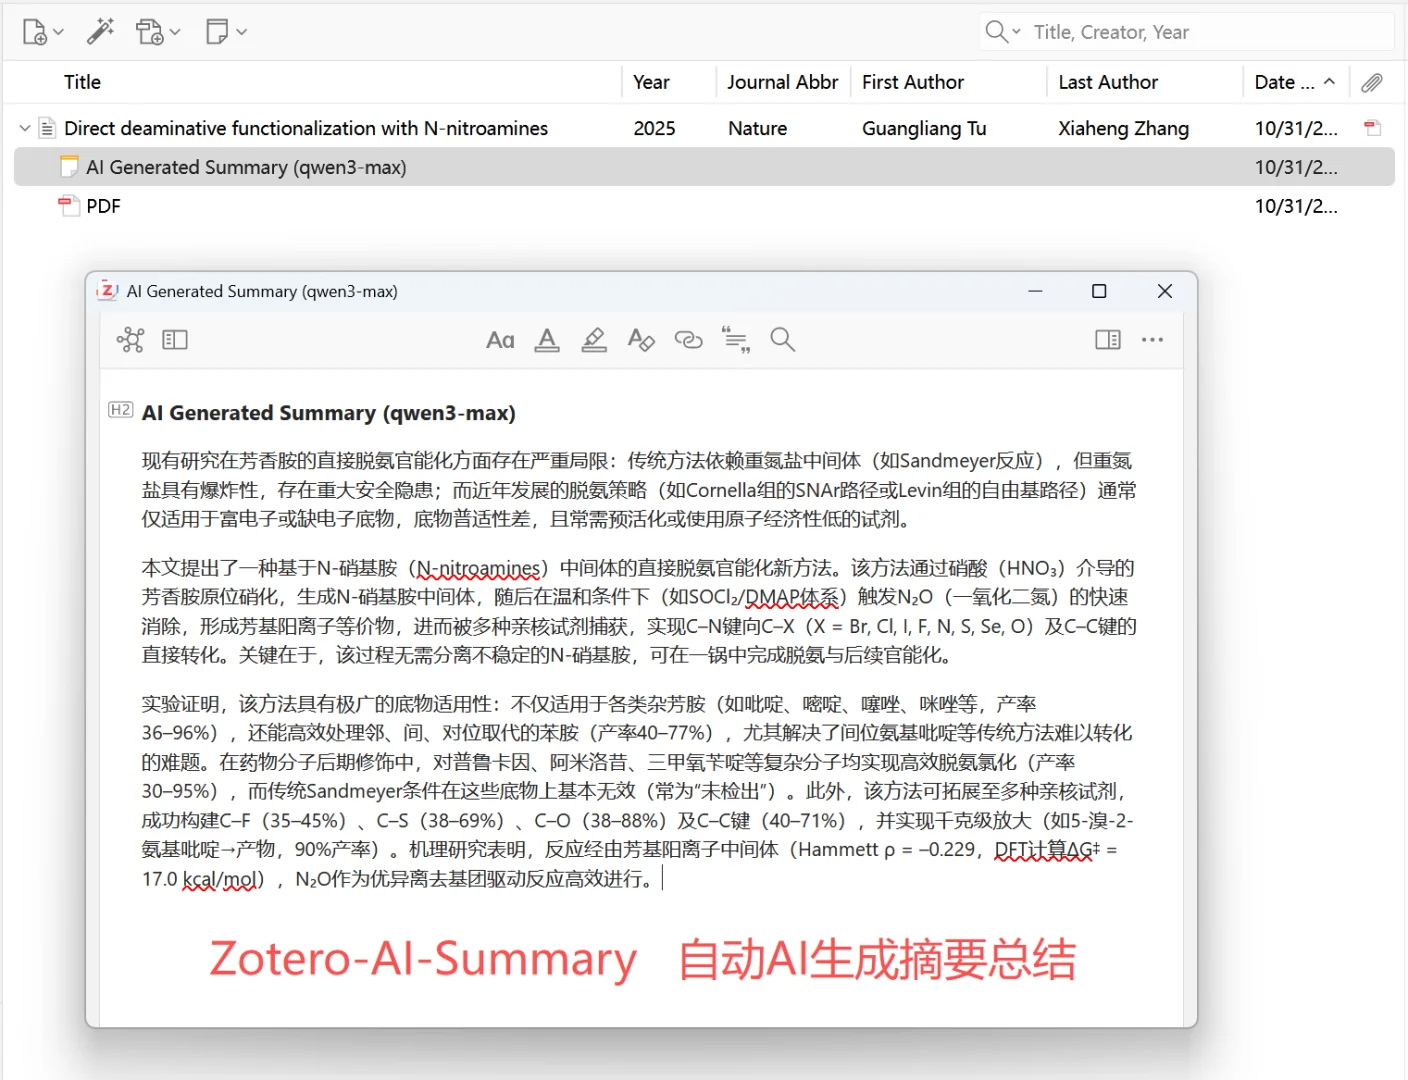Add item by identifier with magic wand
Viewport: 1408px width, 1080px height.
(99, 31)
